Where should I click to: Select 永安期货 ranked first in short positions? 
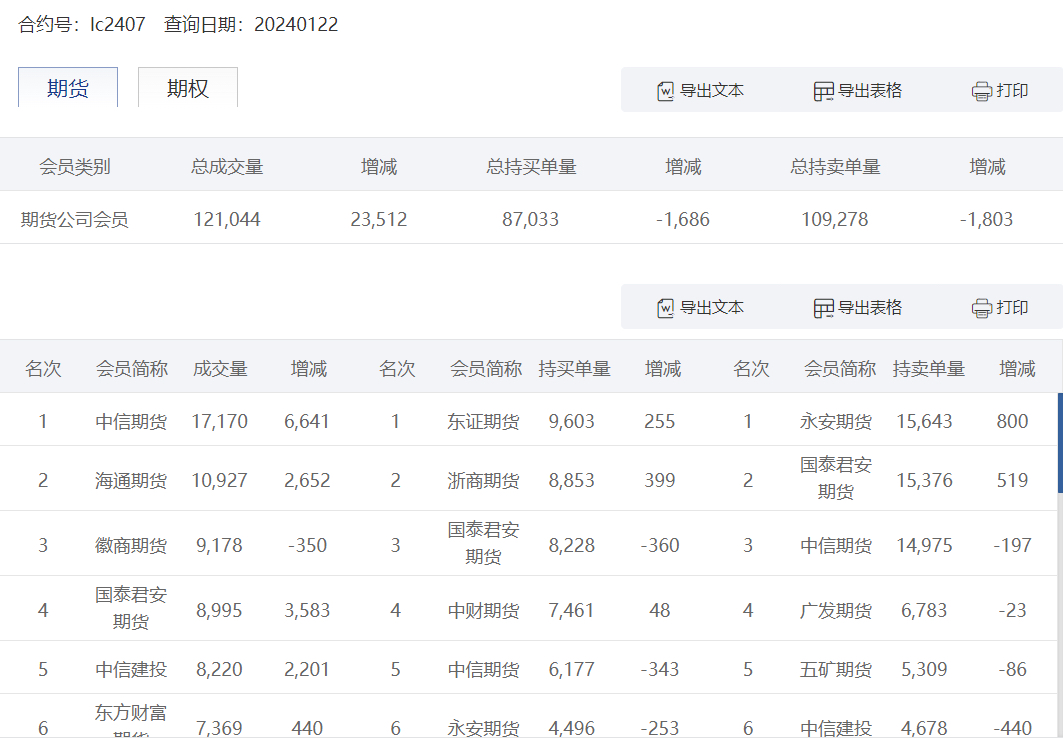836,422
